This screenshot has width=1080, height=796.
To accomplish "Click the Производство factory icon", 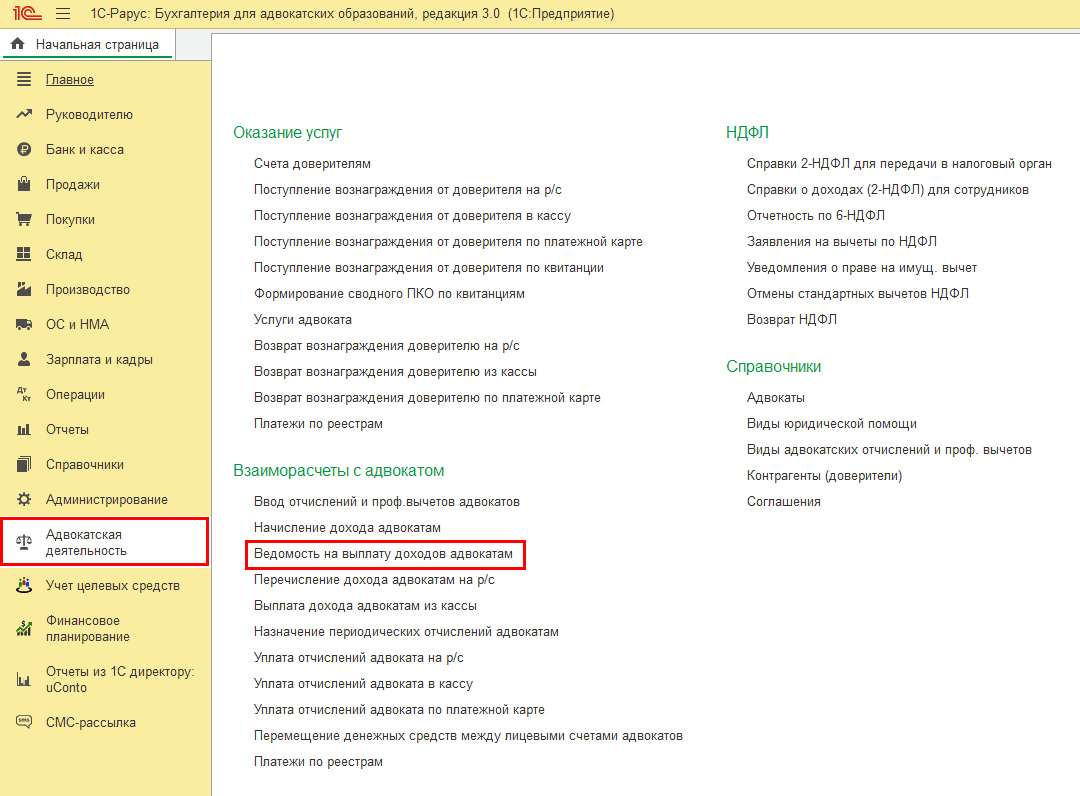I will tap(25, 290).
